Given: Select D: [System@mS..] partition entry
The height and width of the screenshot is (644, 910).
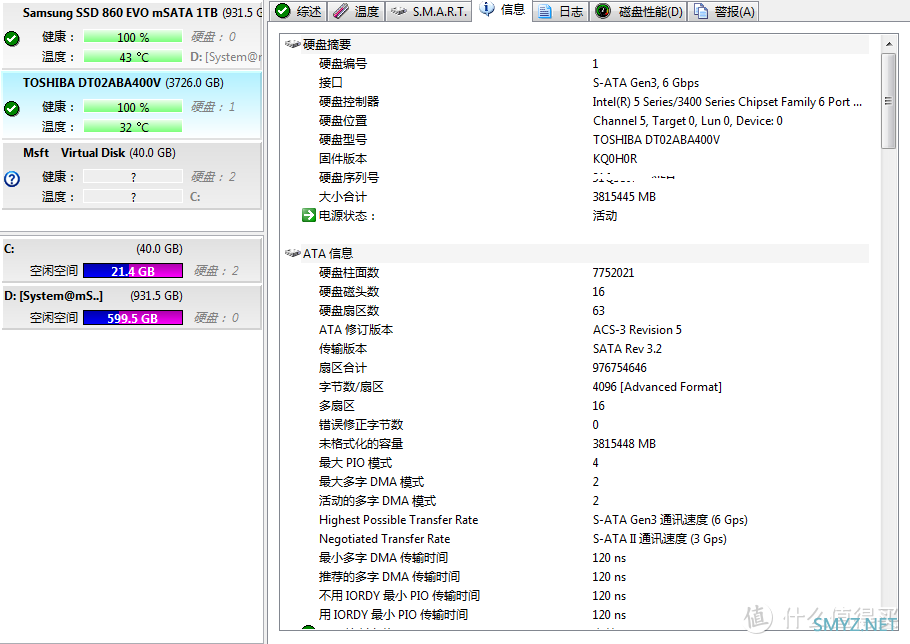Looking at the screenshot, I should coord(132,307).
